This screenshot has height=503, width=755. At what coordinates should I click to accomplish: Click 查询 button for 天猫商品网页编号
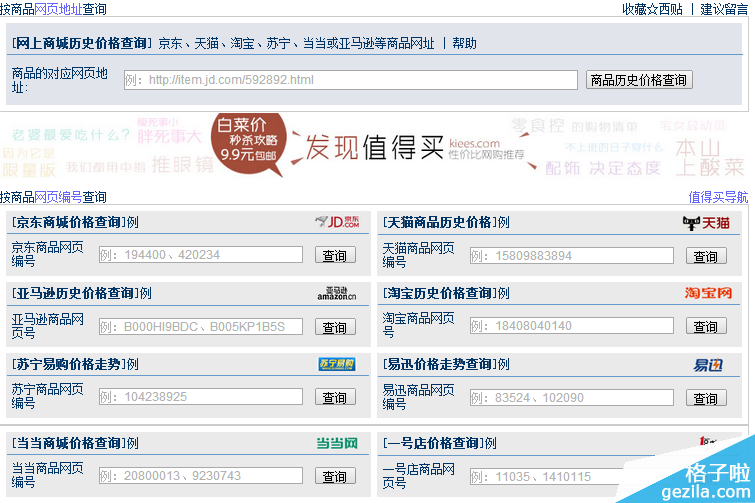tap(706, 256)
